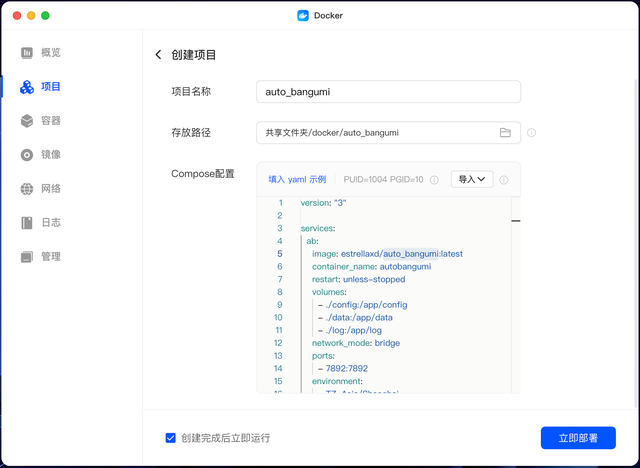Viewport: 640px width, 468px height.
Task: Click the PUID=1004 PGID=10 text
Action: [x=383, y=180]
